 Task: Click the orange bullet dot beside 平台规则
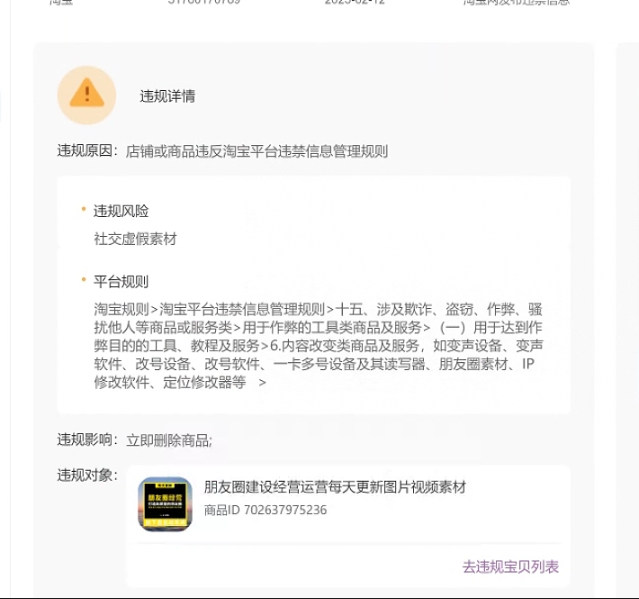84,280
